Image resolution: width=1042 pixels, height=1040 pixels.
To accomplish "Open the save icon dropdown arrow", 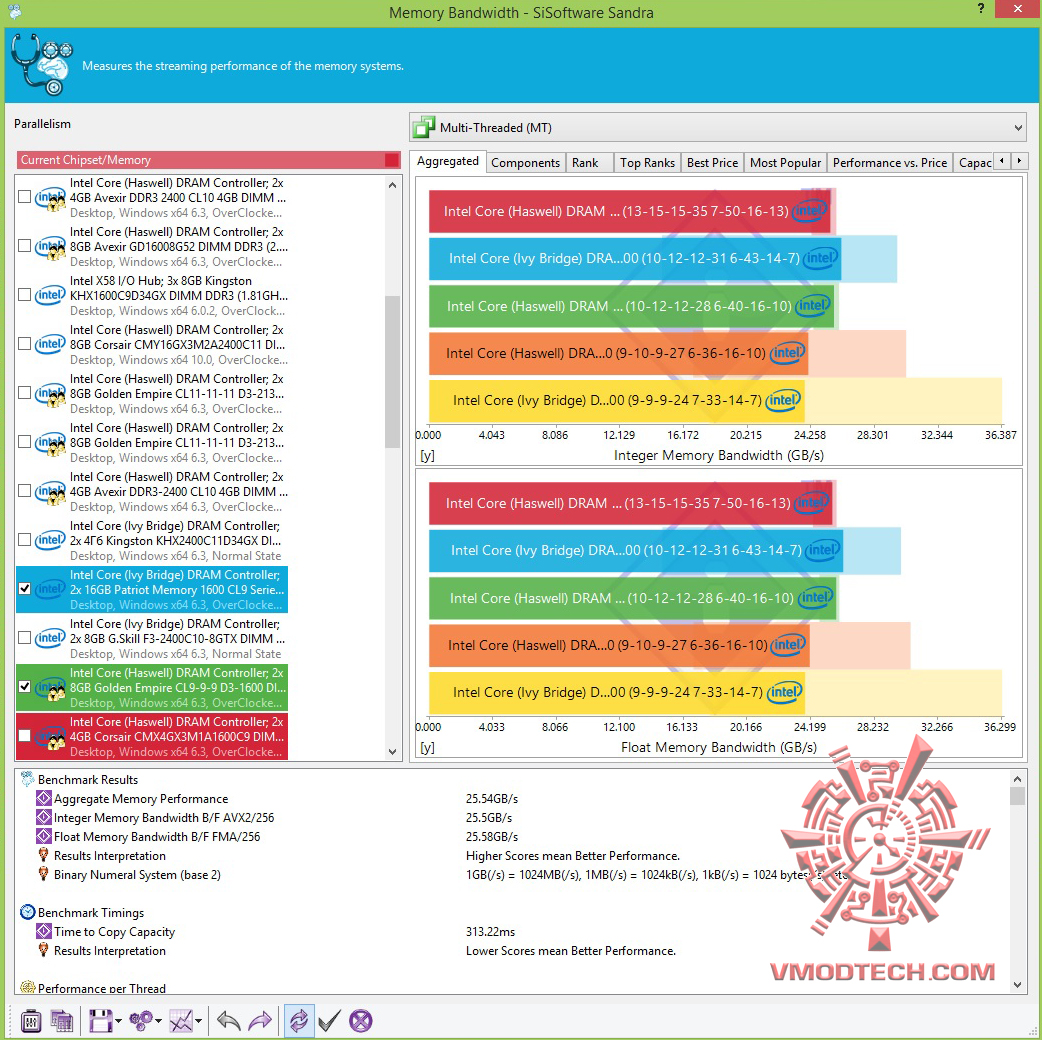I will pyautogui.click(x=118, y=1021).
